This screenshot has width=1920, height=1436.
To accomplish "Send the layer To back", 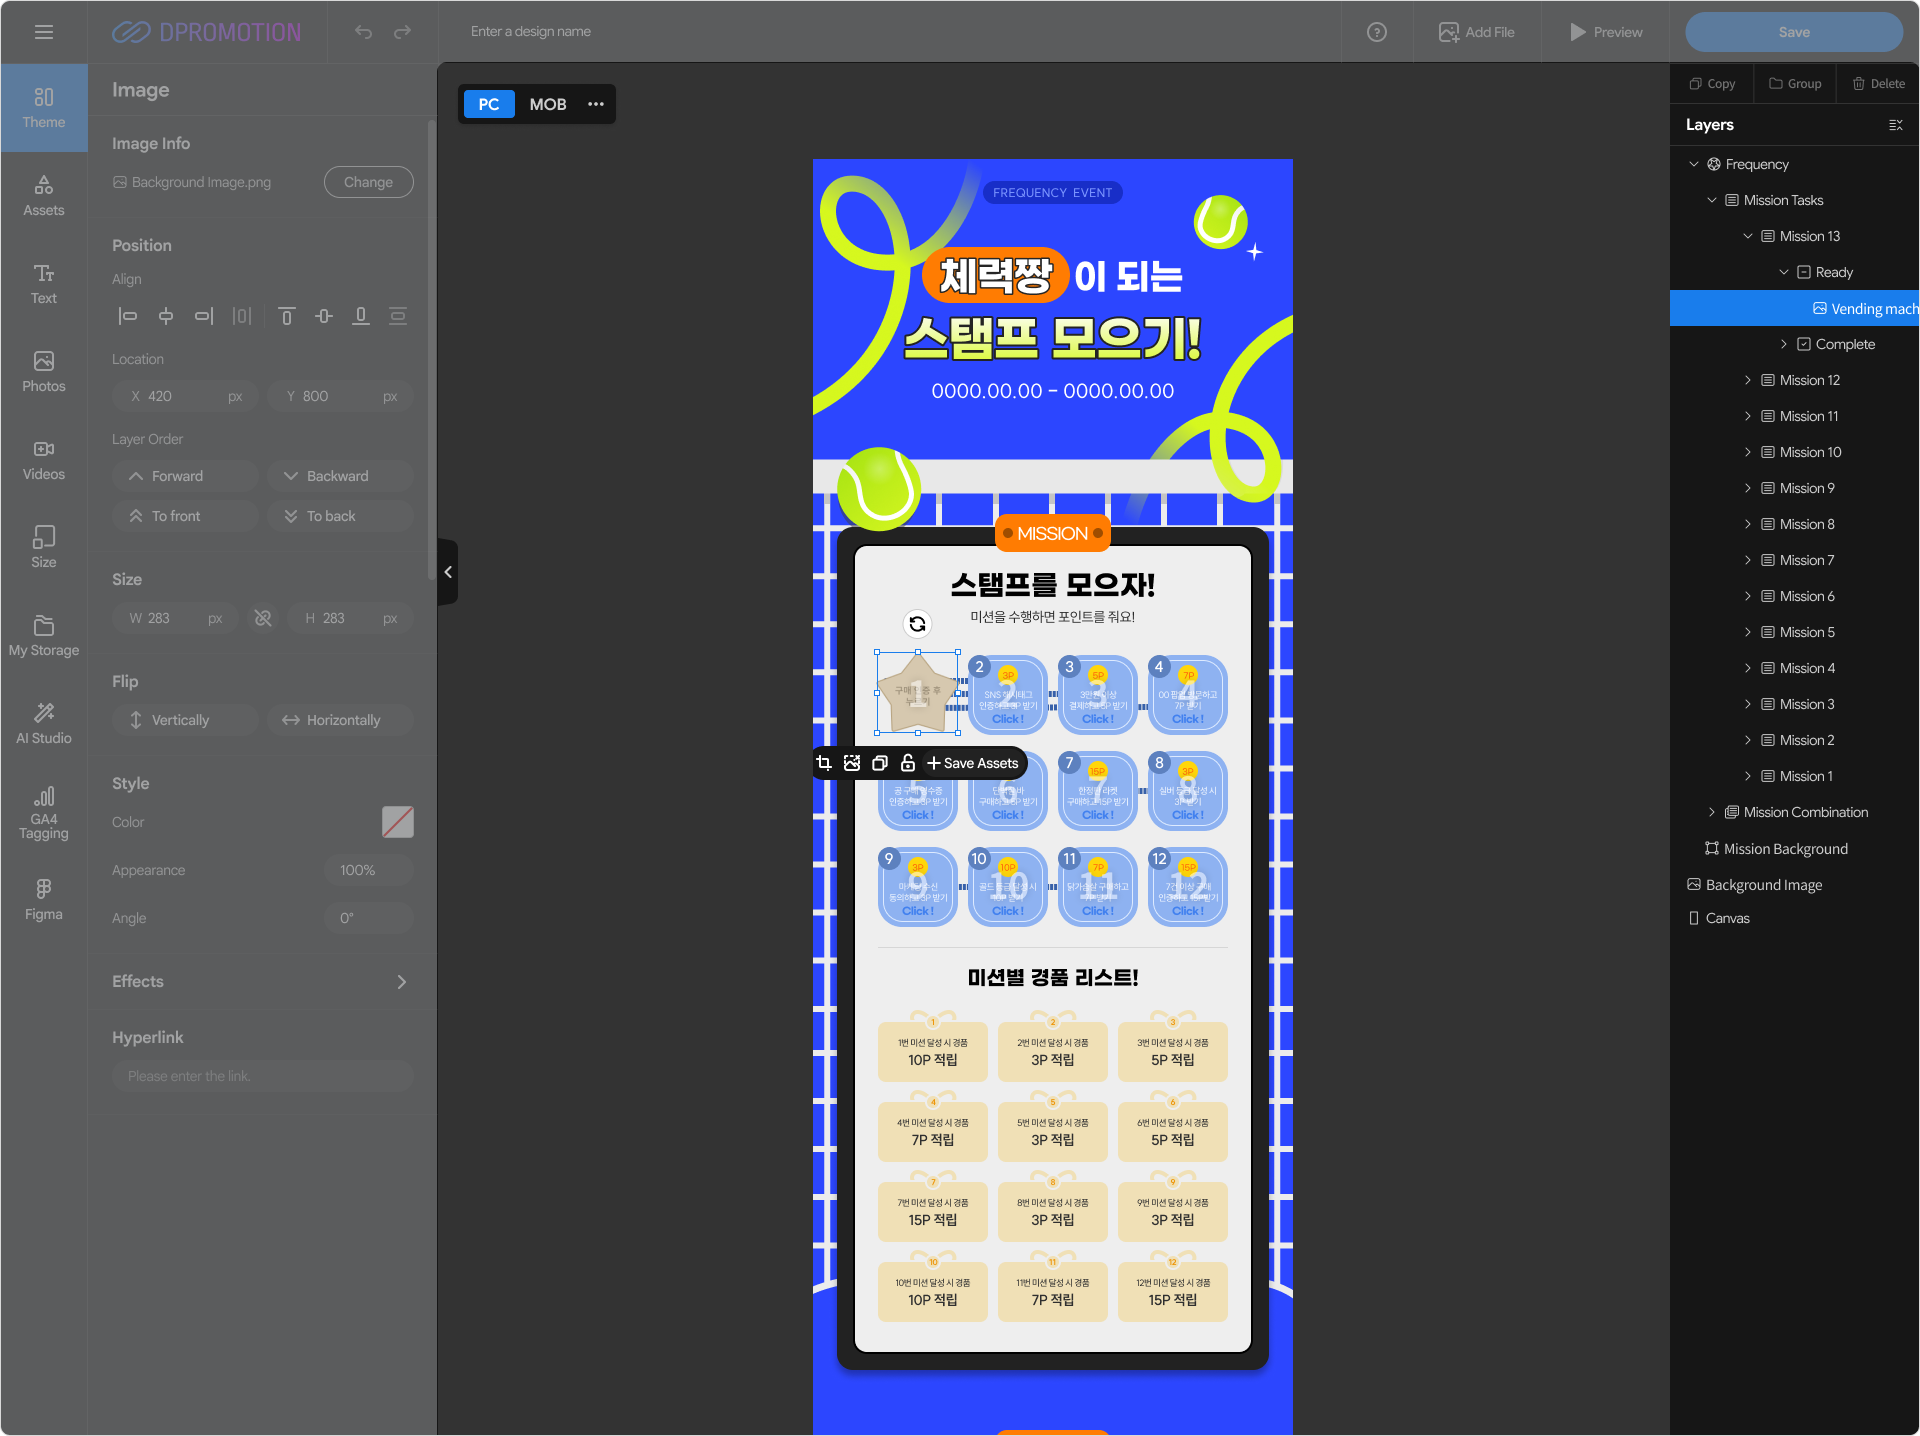I will coord(340,516).
